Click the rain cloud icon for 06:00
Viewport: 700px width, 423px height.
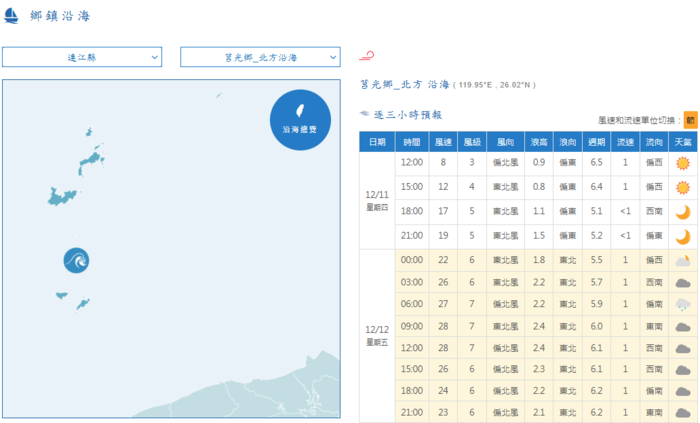click(683, 304)
